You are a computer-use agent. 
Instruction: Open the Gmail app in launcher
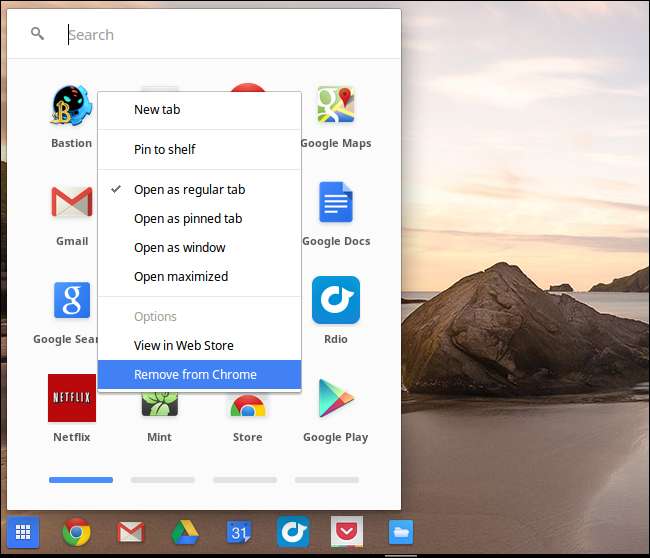pos(71,203)
